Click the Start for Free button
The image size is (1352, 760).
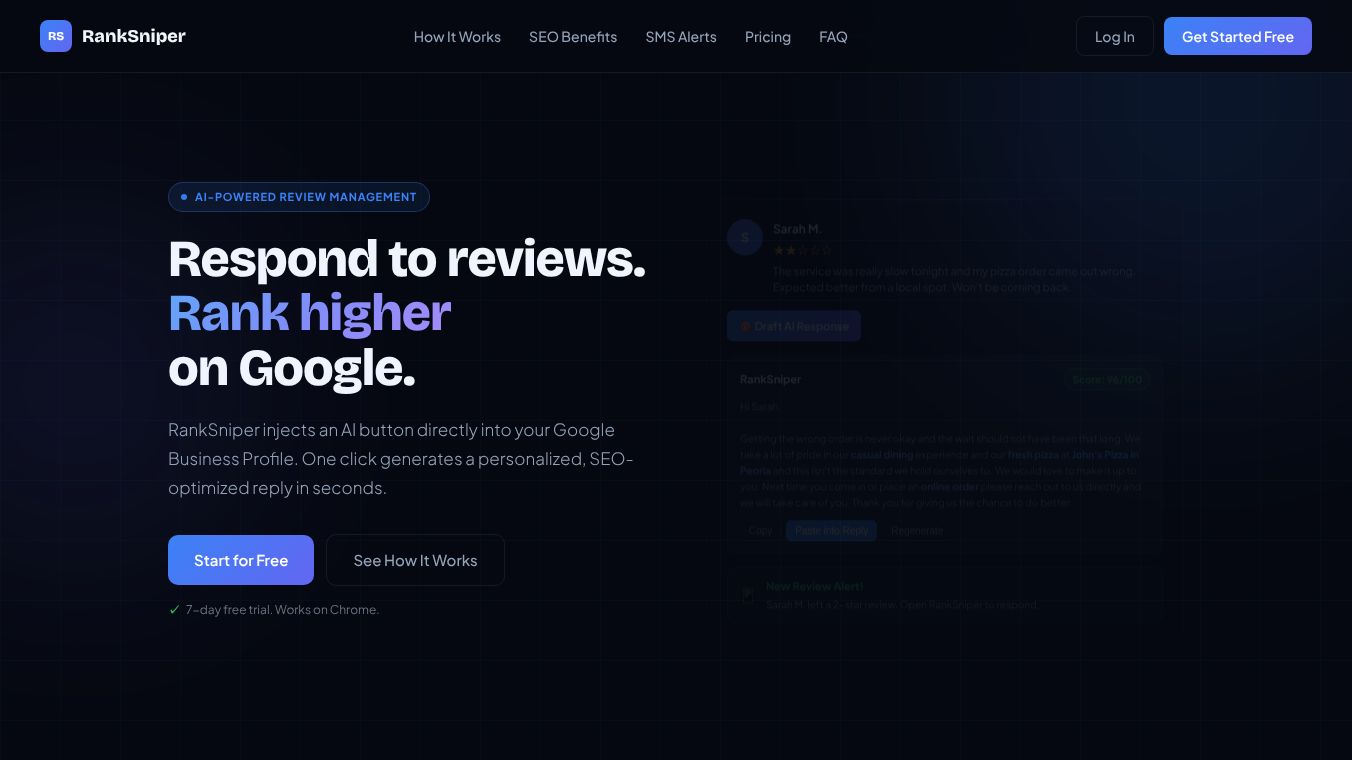(x=241, y=560)
